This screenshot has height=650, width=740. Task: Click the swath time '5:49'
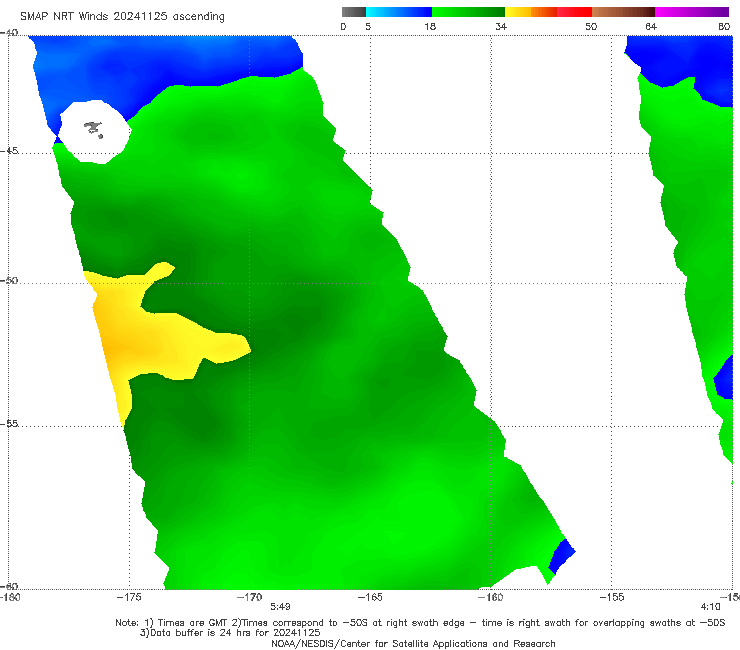[x=280, y=607]
